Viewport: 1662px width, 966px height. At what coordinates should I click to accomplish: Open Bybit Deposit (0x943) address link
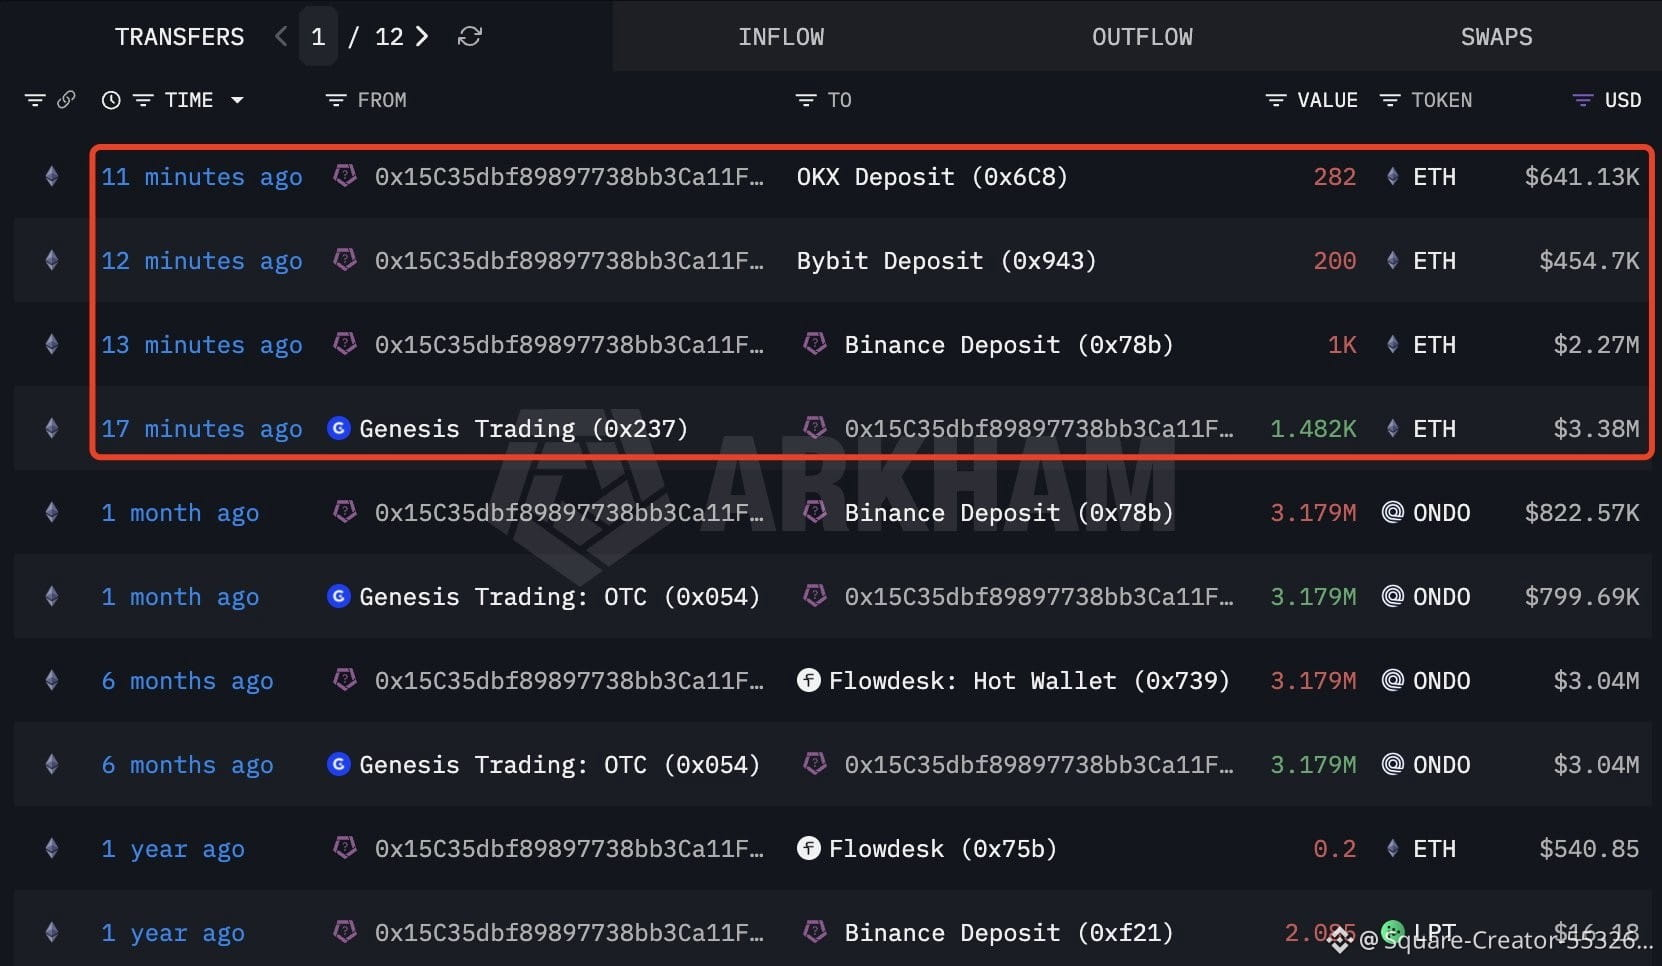pos(946,261)
